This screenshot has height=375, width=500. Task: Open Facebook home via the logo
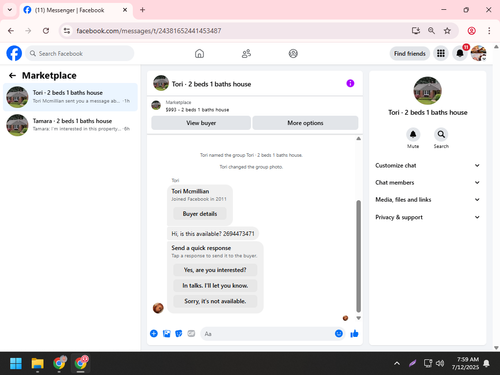click(x=14, y=53)
